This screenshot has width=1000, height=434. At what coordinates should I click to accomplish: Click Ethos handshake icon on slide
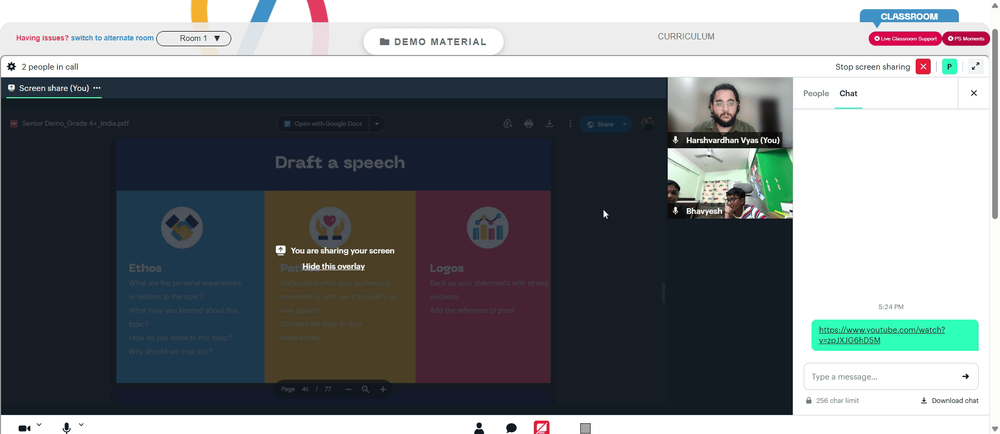tap(182, 228)
